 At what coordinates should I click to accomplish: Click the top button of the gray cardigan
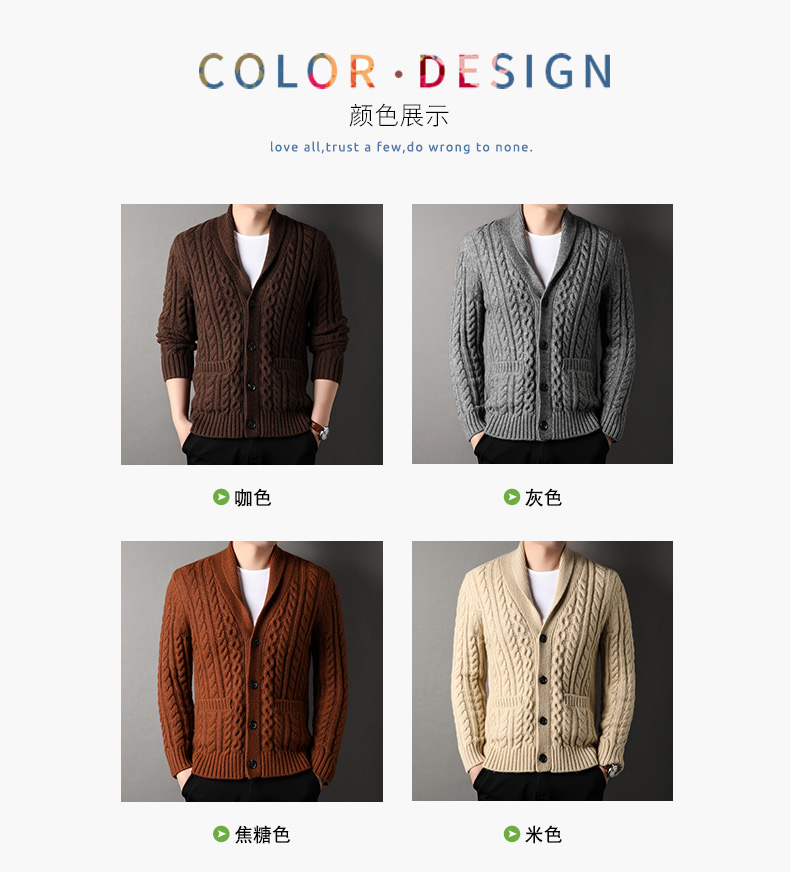tap(544, 303)
